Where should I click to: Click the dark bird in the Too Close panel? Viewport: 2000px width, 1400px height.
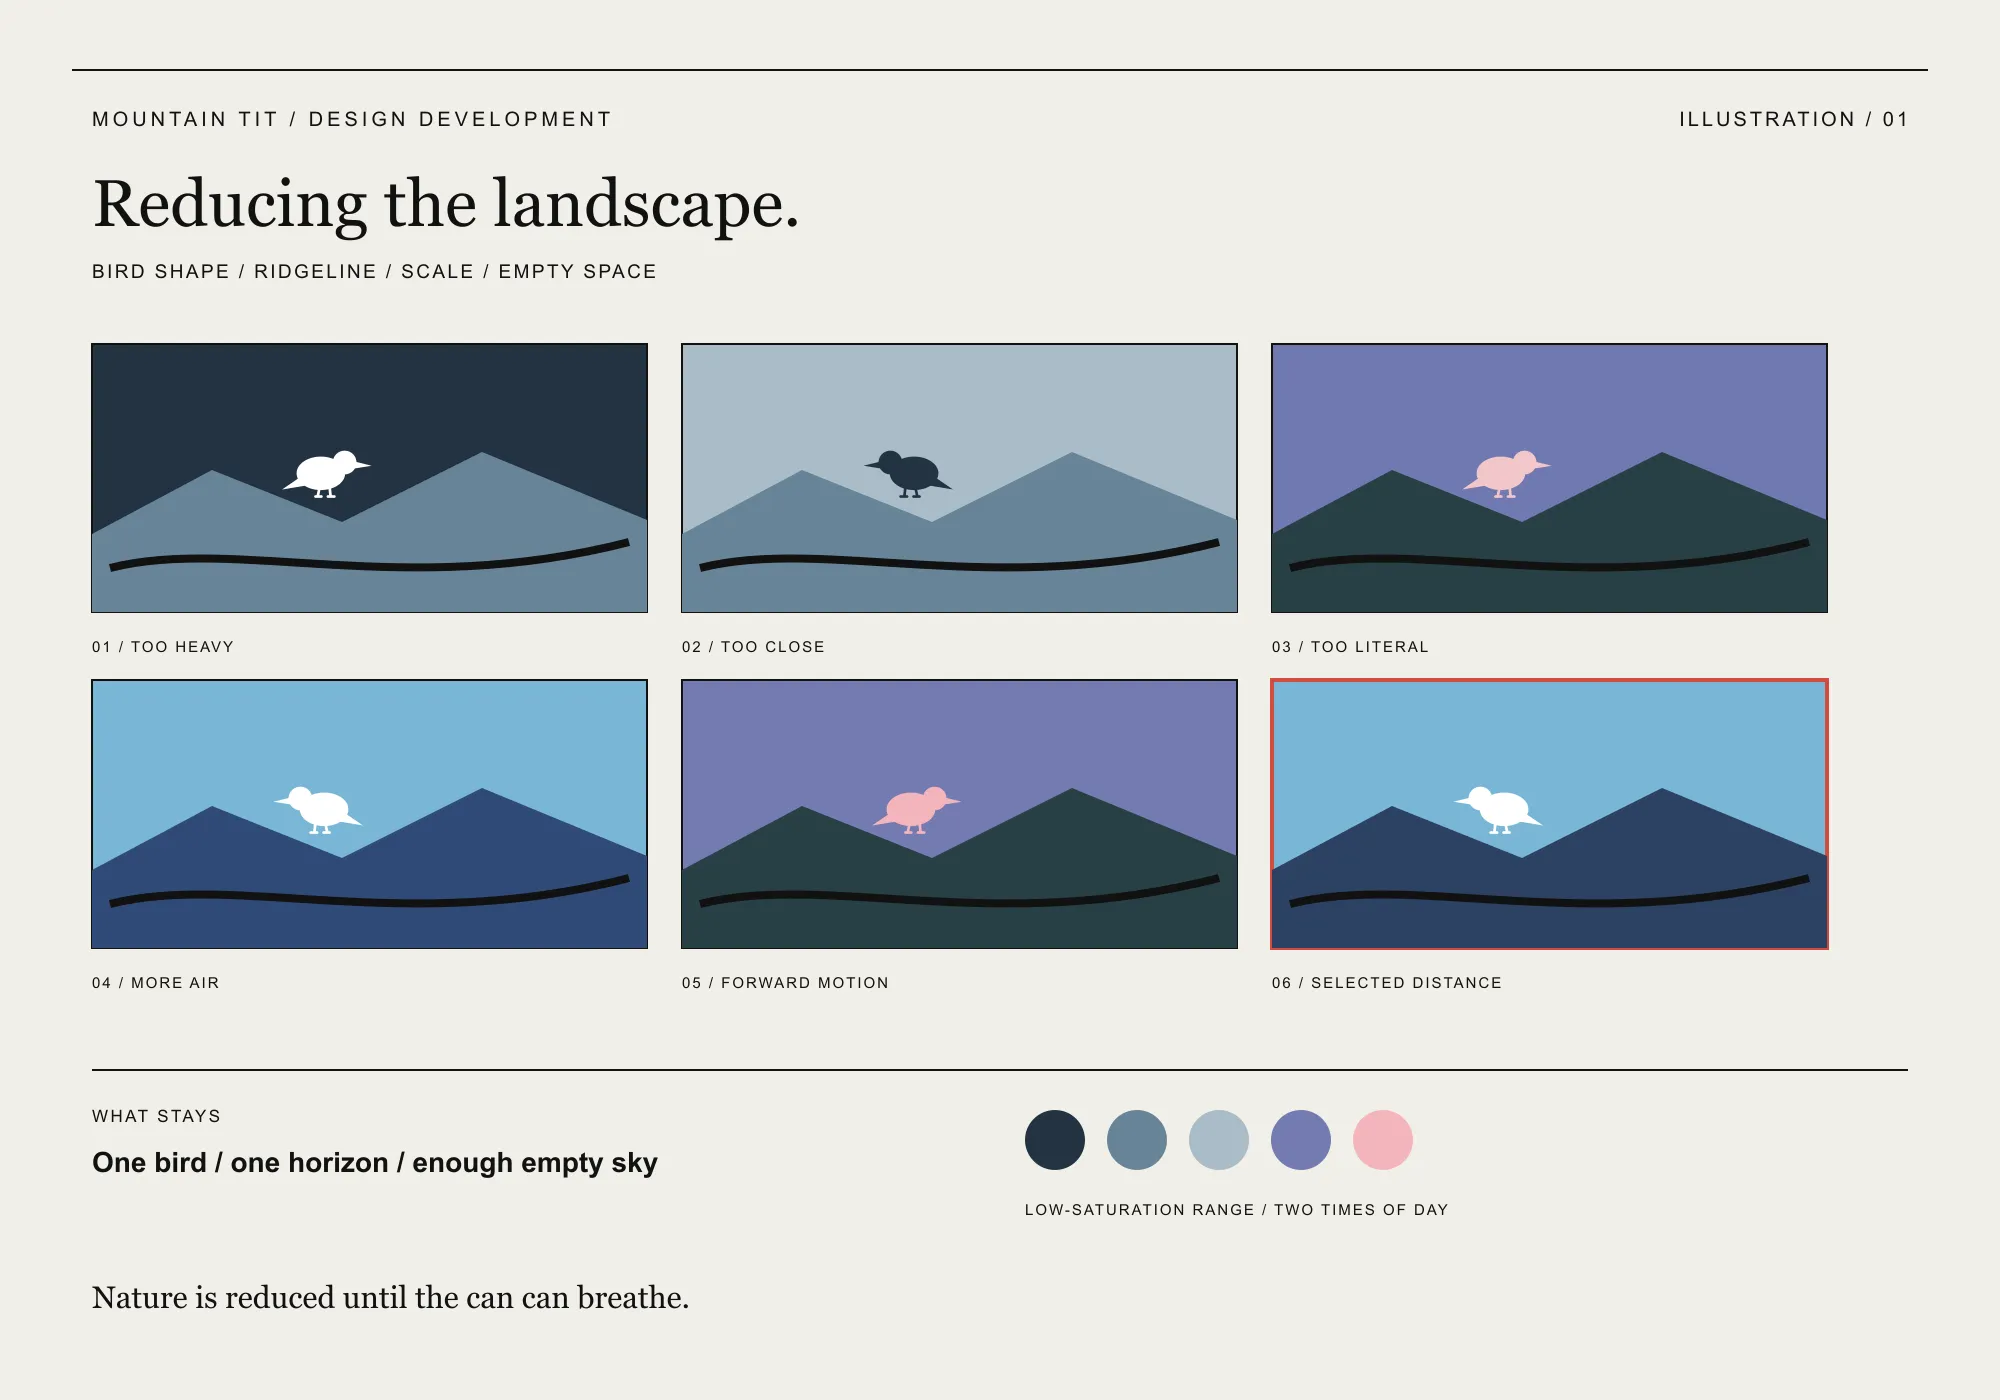[x=908, y=473]
